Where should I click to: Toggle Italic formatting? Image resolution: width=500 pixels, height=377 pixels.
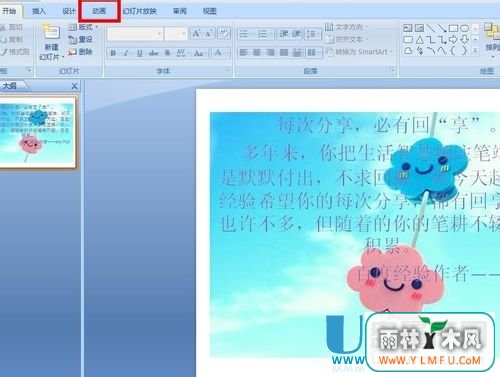click(126, 53)
